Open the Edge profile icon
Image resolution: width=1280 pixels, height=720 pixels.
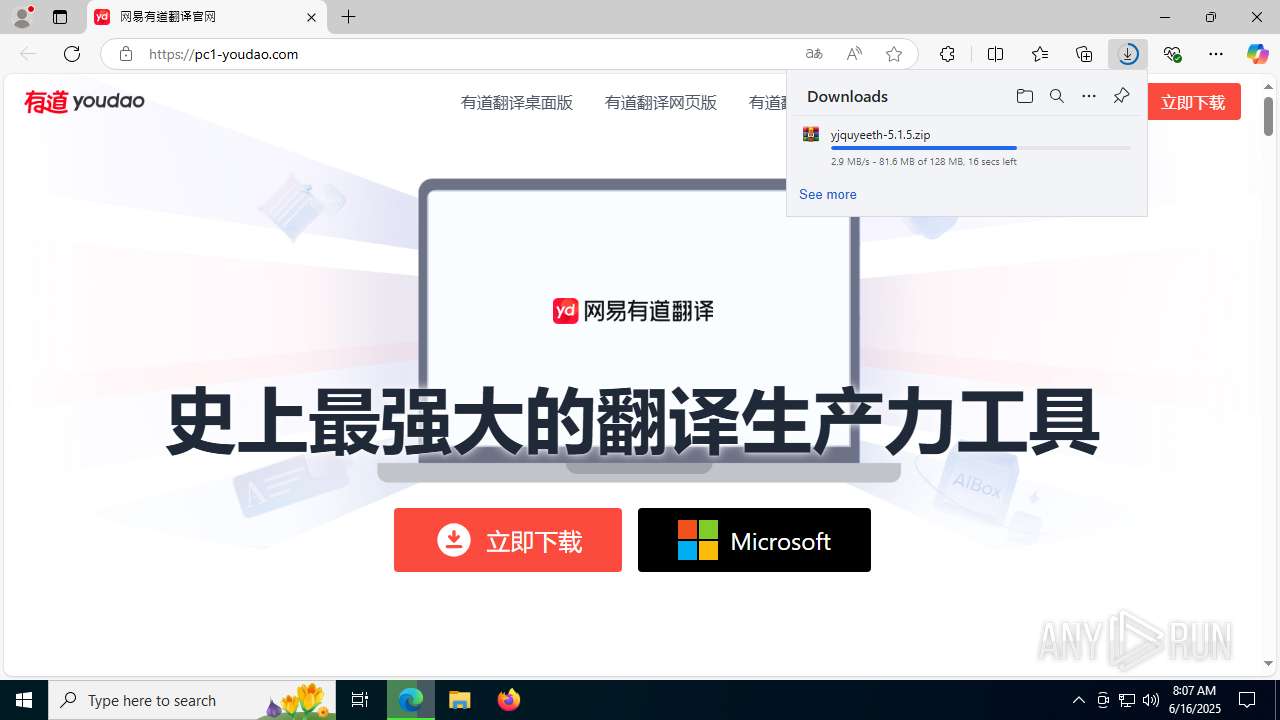[x=22, y=17]
